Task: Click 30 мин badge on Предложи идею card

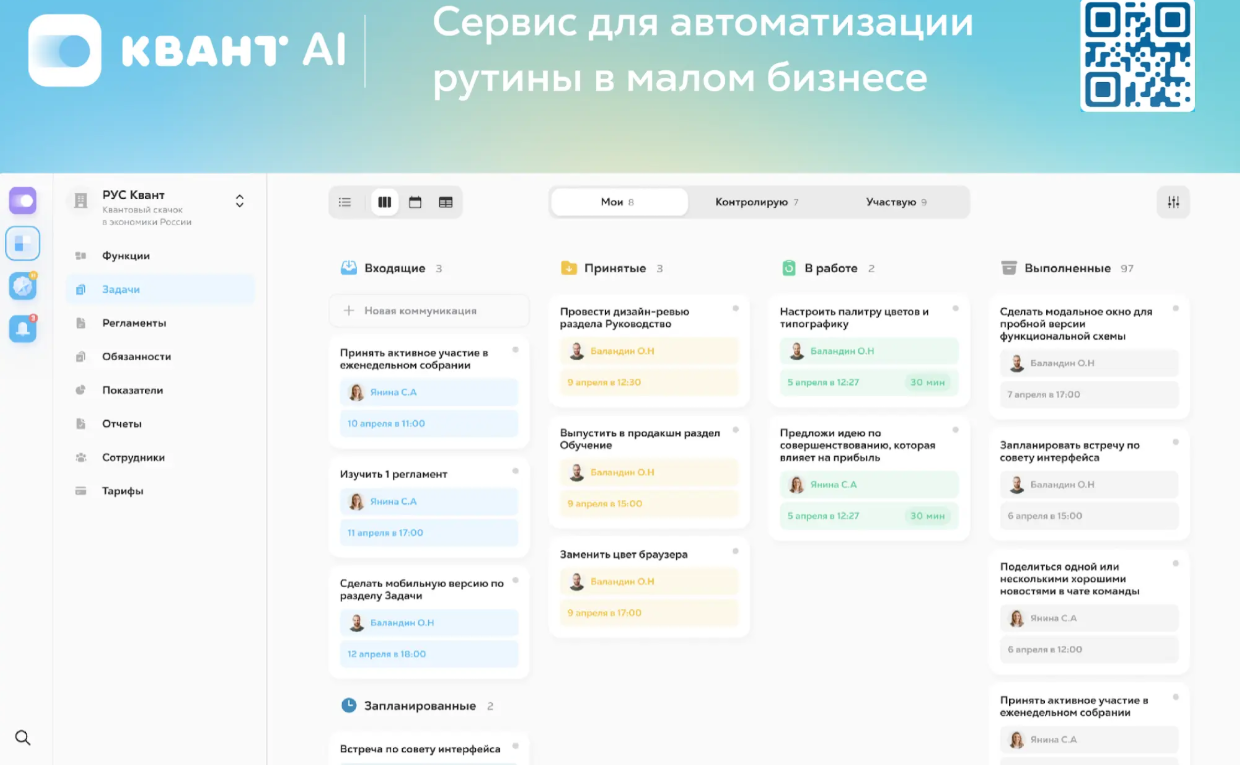Action: click(928, 516)
